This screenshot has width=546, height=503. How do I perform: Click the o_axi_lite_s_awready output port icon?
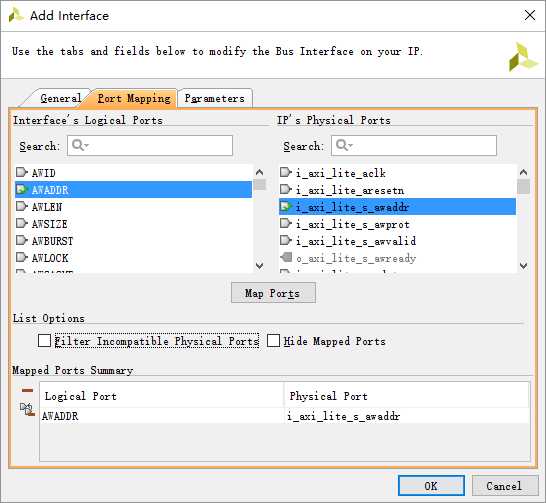tap(286, 258)
